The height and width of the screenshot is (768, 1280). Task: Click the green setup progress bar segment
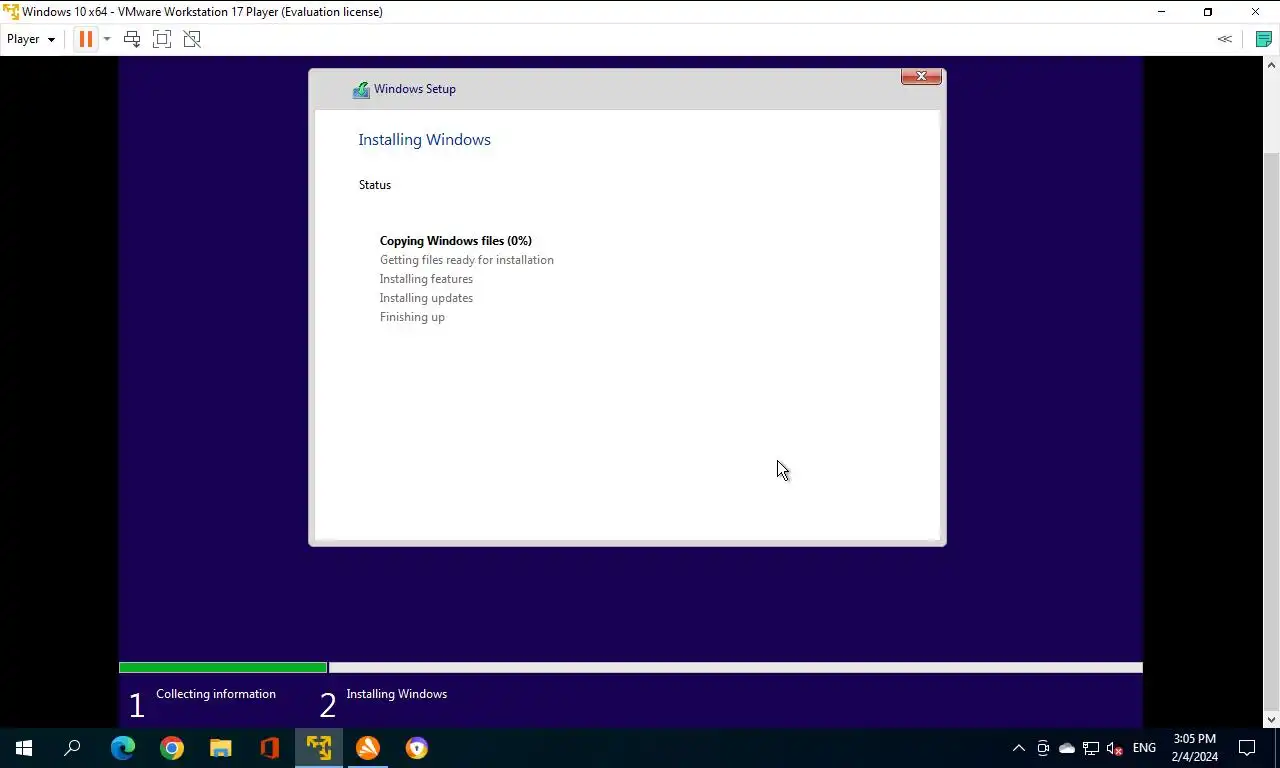pyautogui.click(x=223, y=667)
